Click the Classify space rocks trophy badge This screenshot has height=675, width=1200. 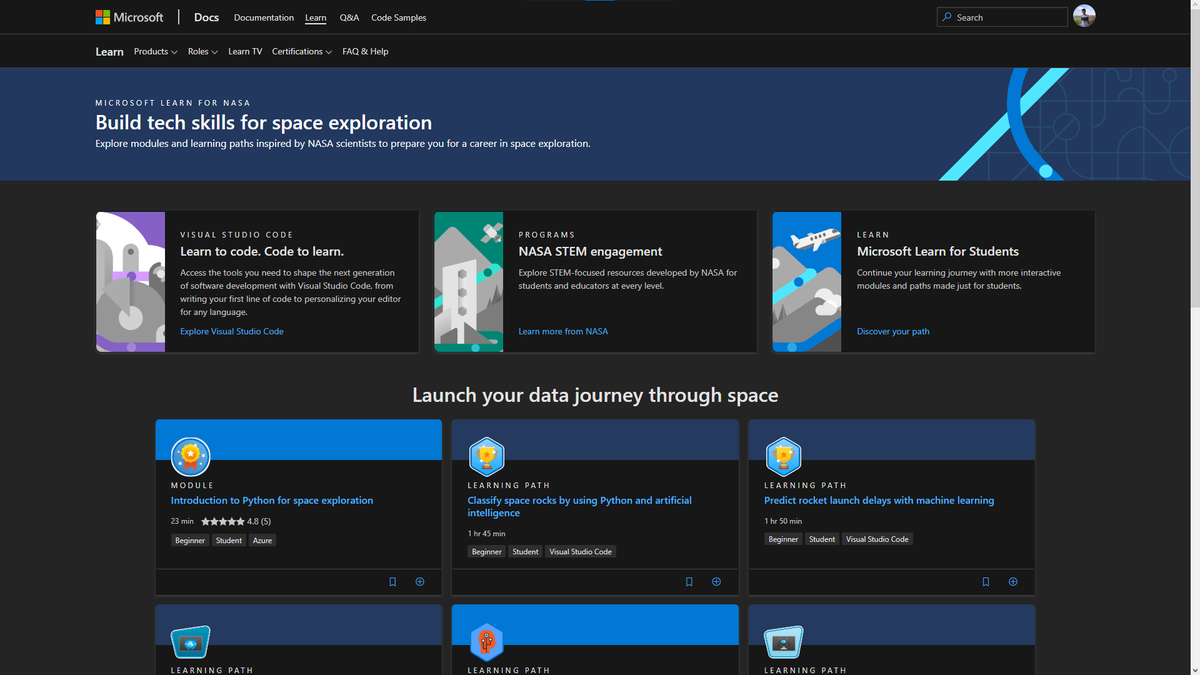486,456
